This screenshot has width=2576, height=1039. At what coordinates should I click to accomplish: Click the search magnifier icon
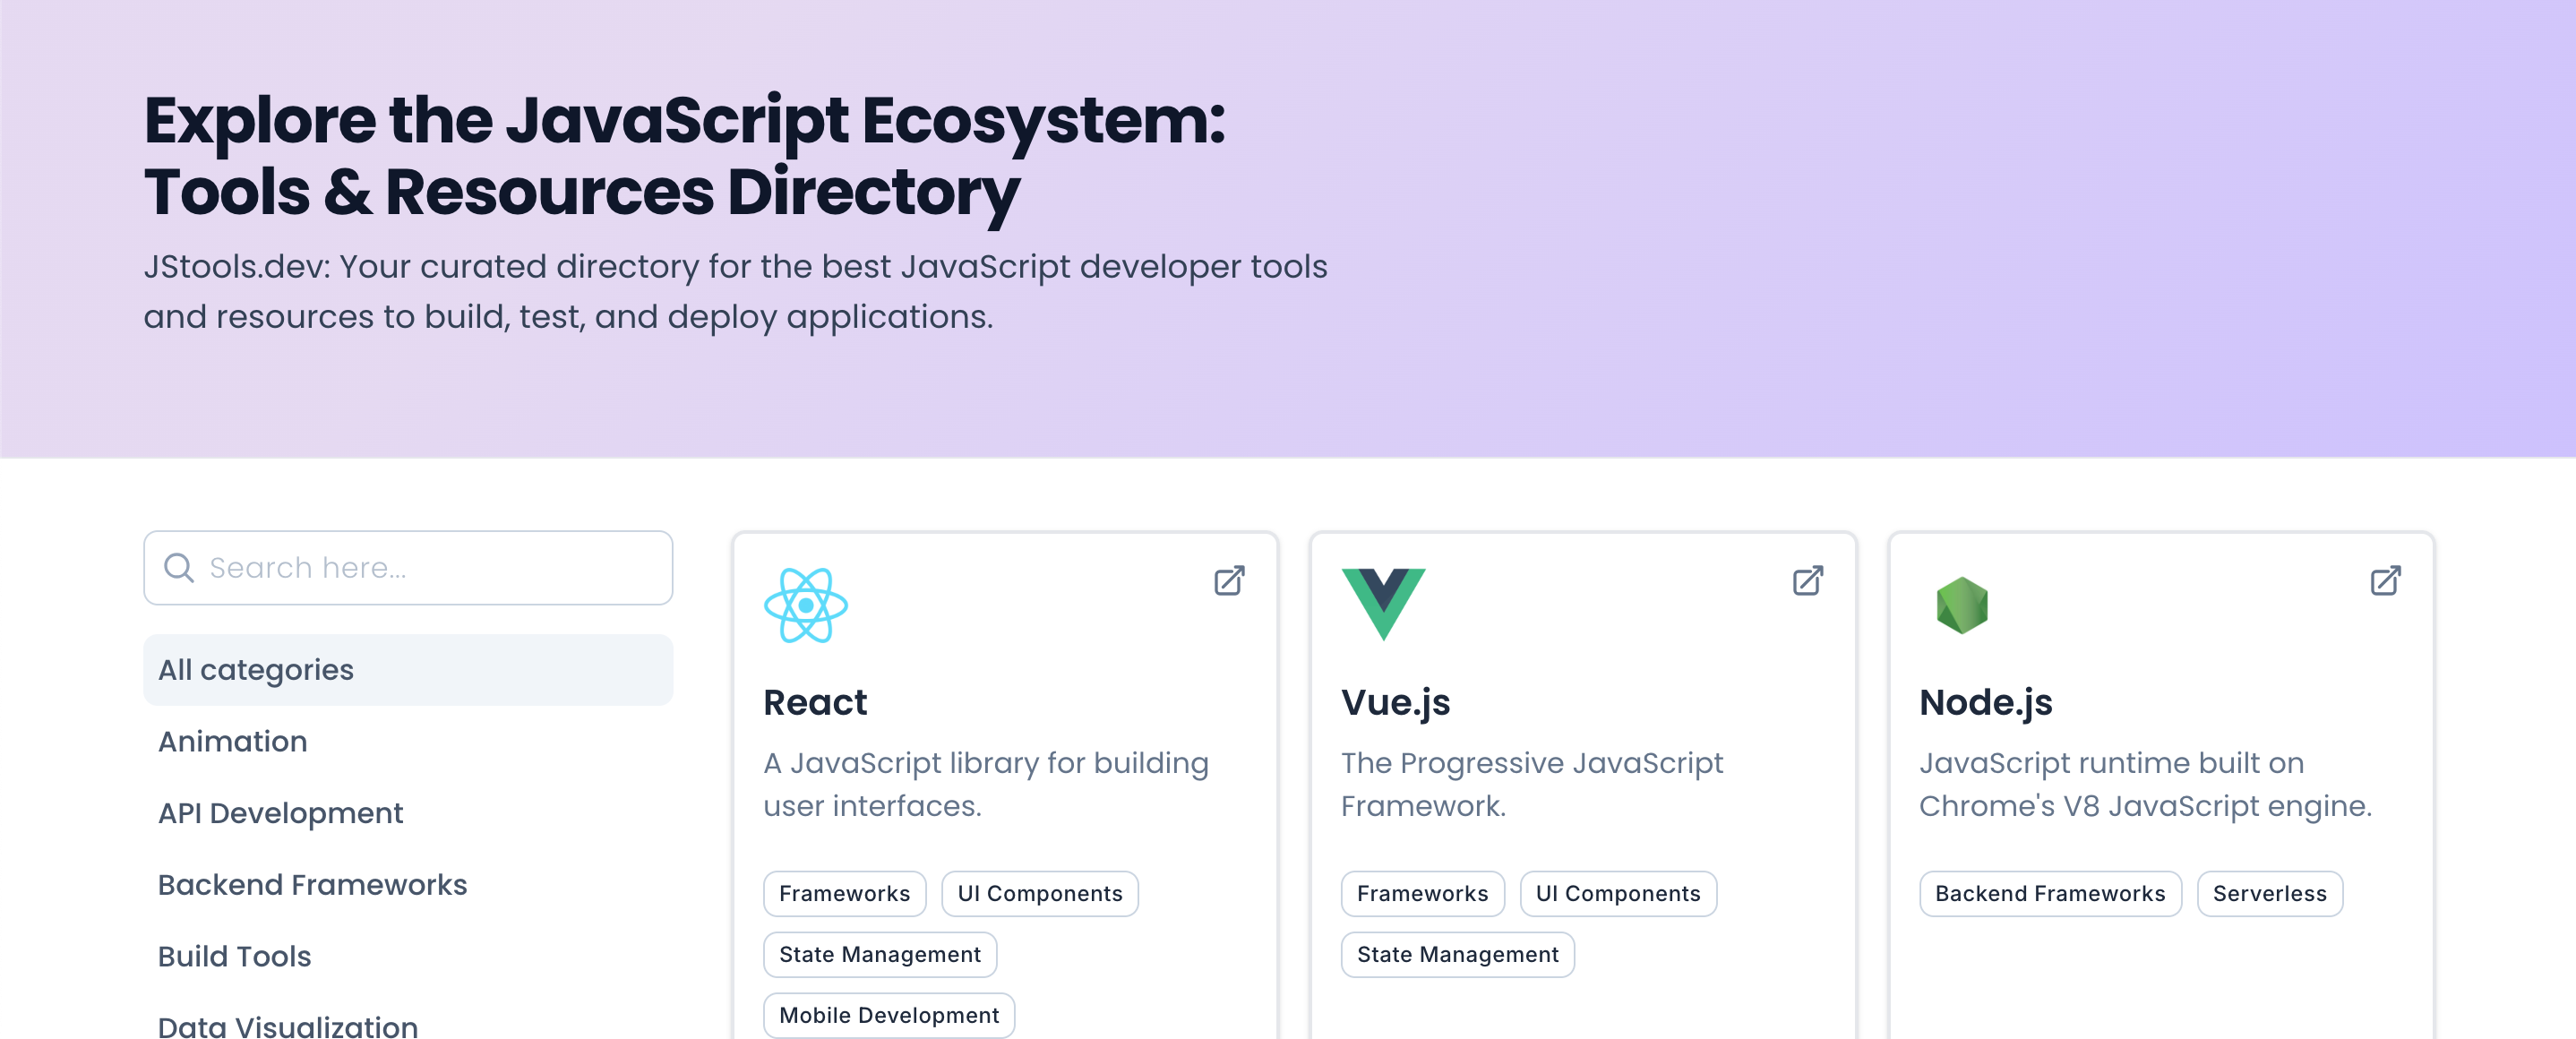pyautogui.click(x=178, y=568)
